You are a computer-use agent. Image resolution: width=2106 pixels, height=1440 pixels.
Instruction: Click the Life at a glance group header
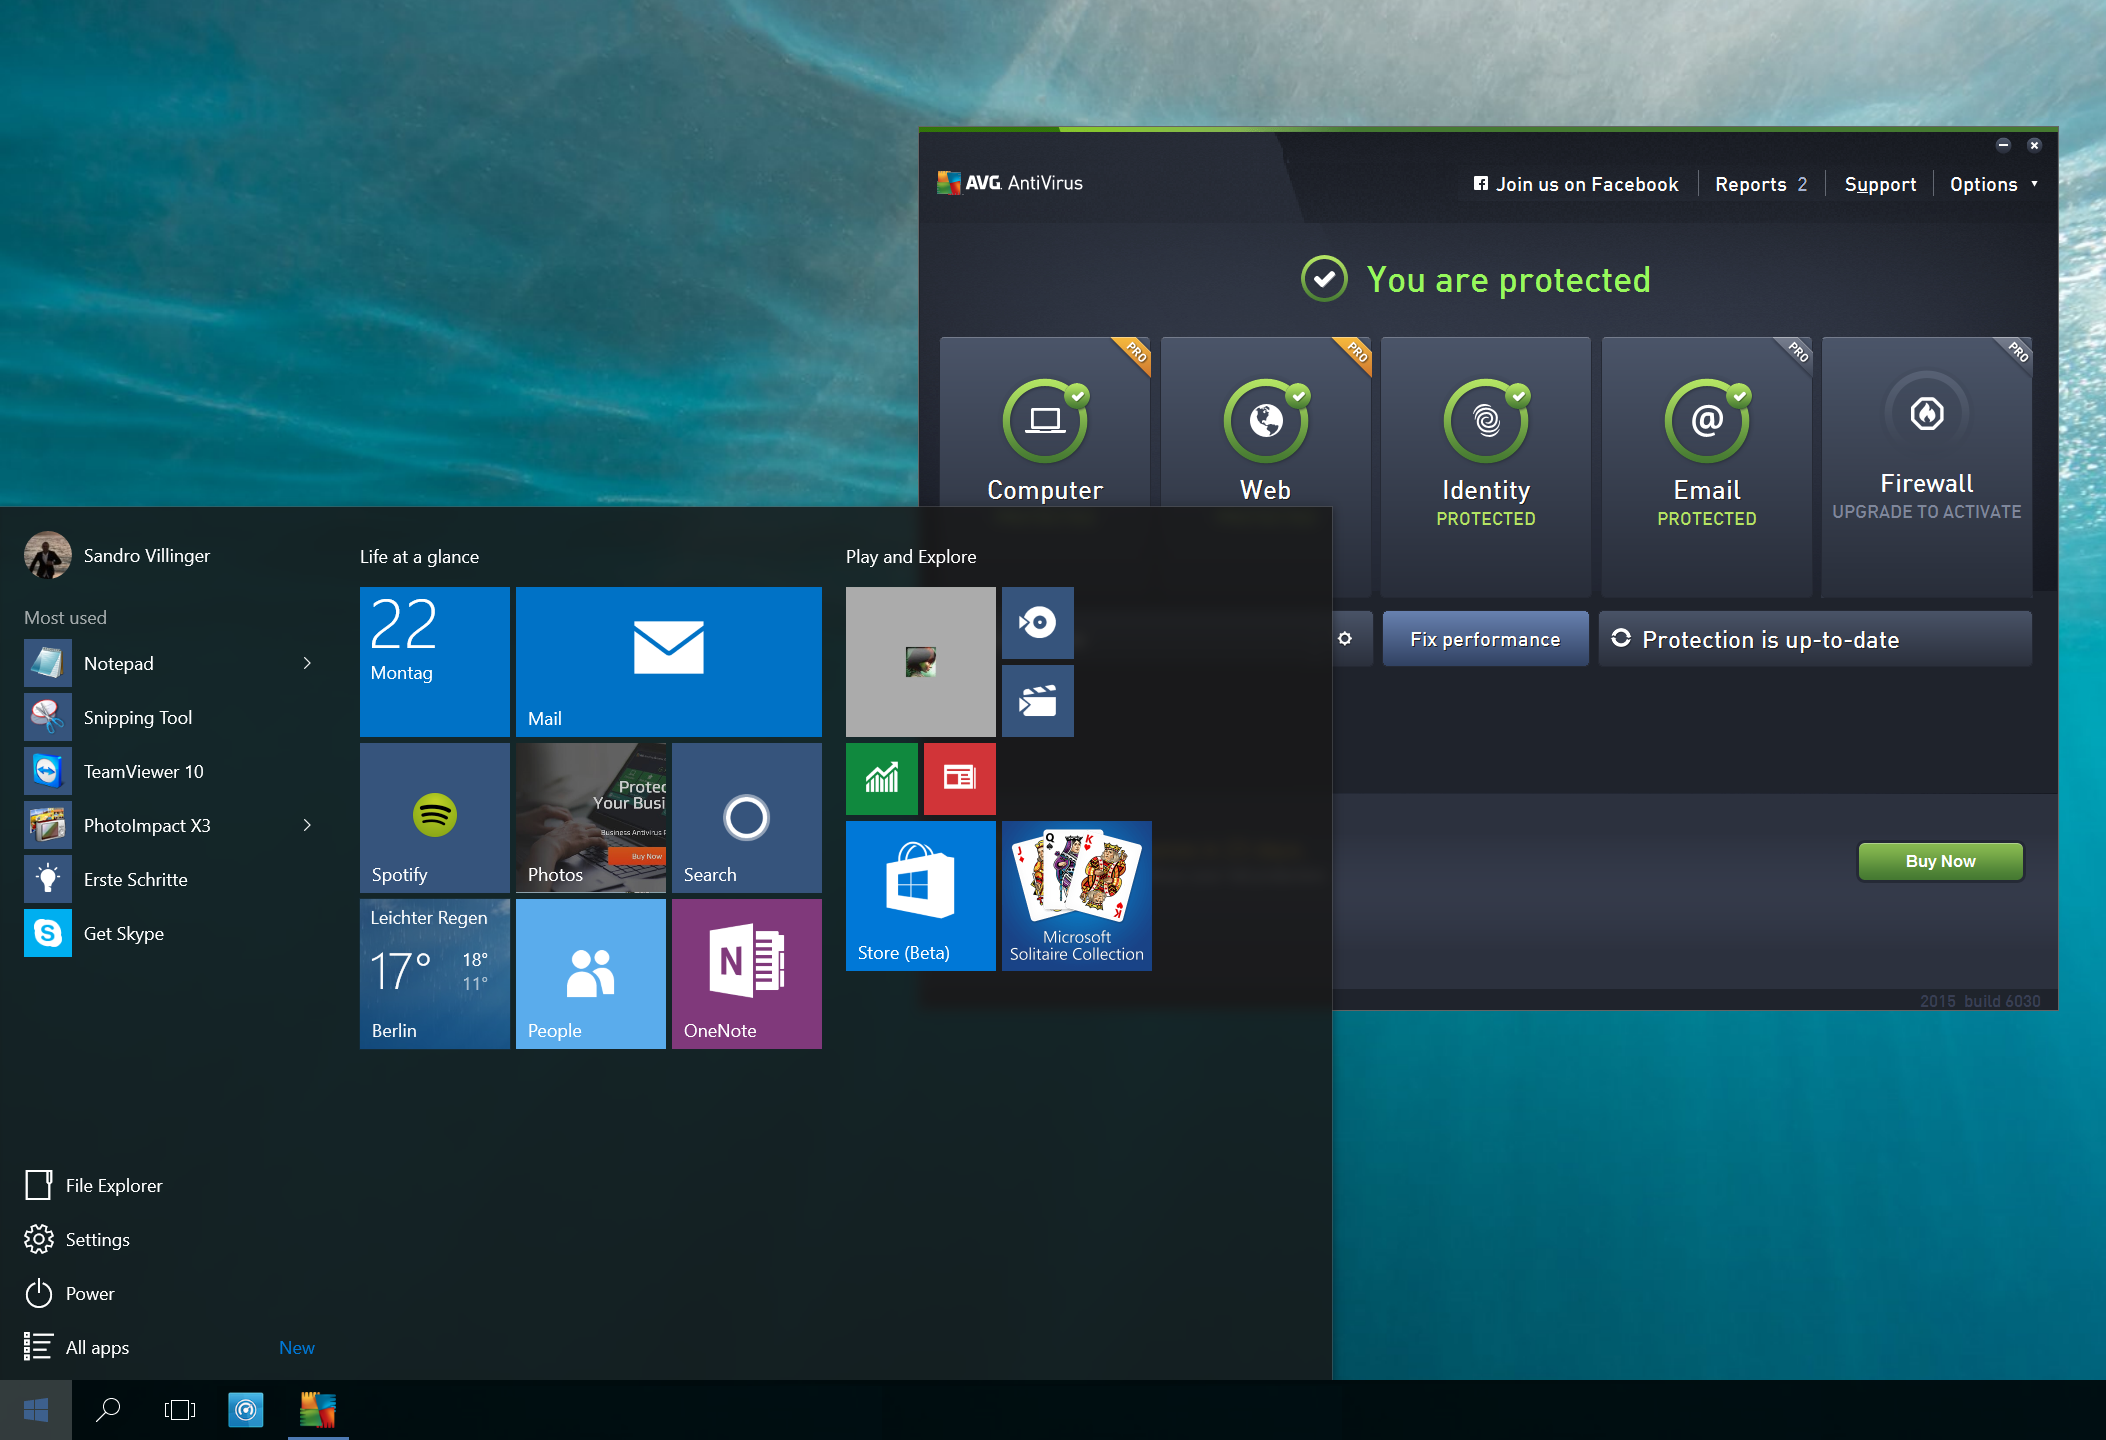coord(419,556)
